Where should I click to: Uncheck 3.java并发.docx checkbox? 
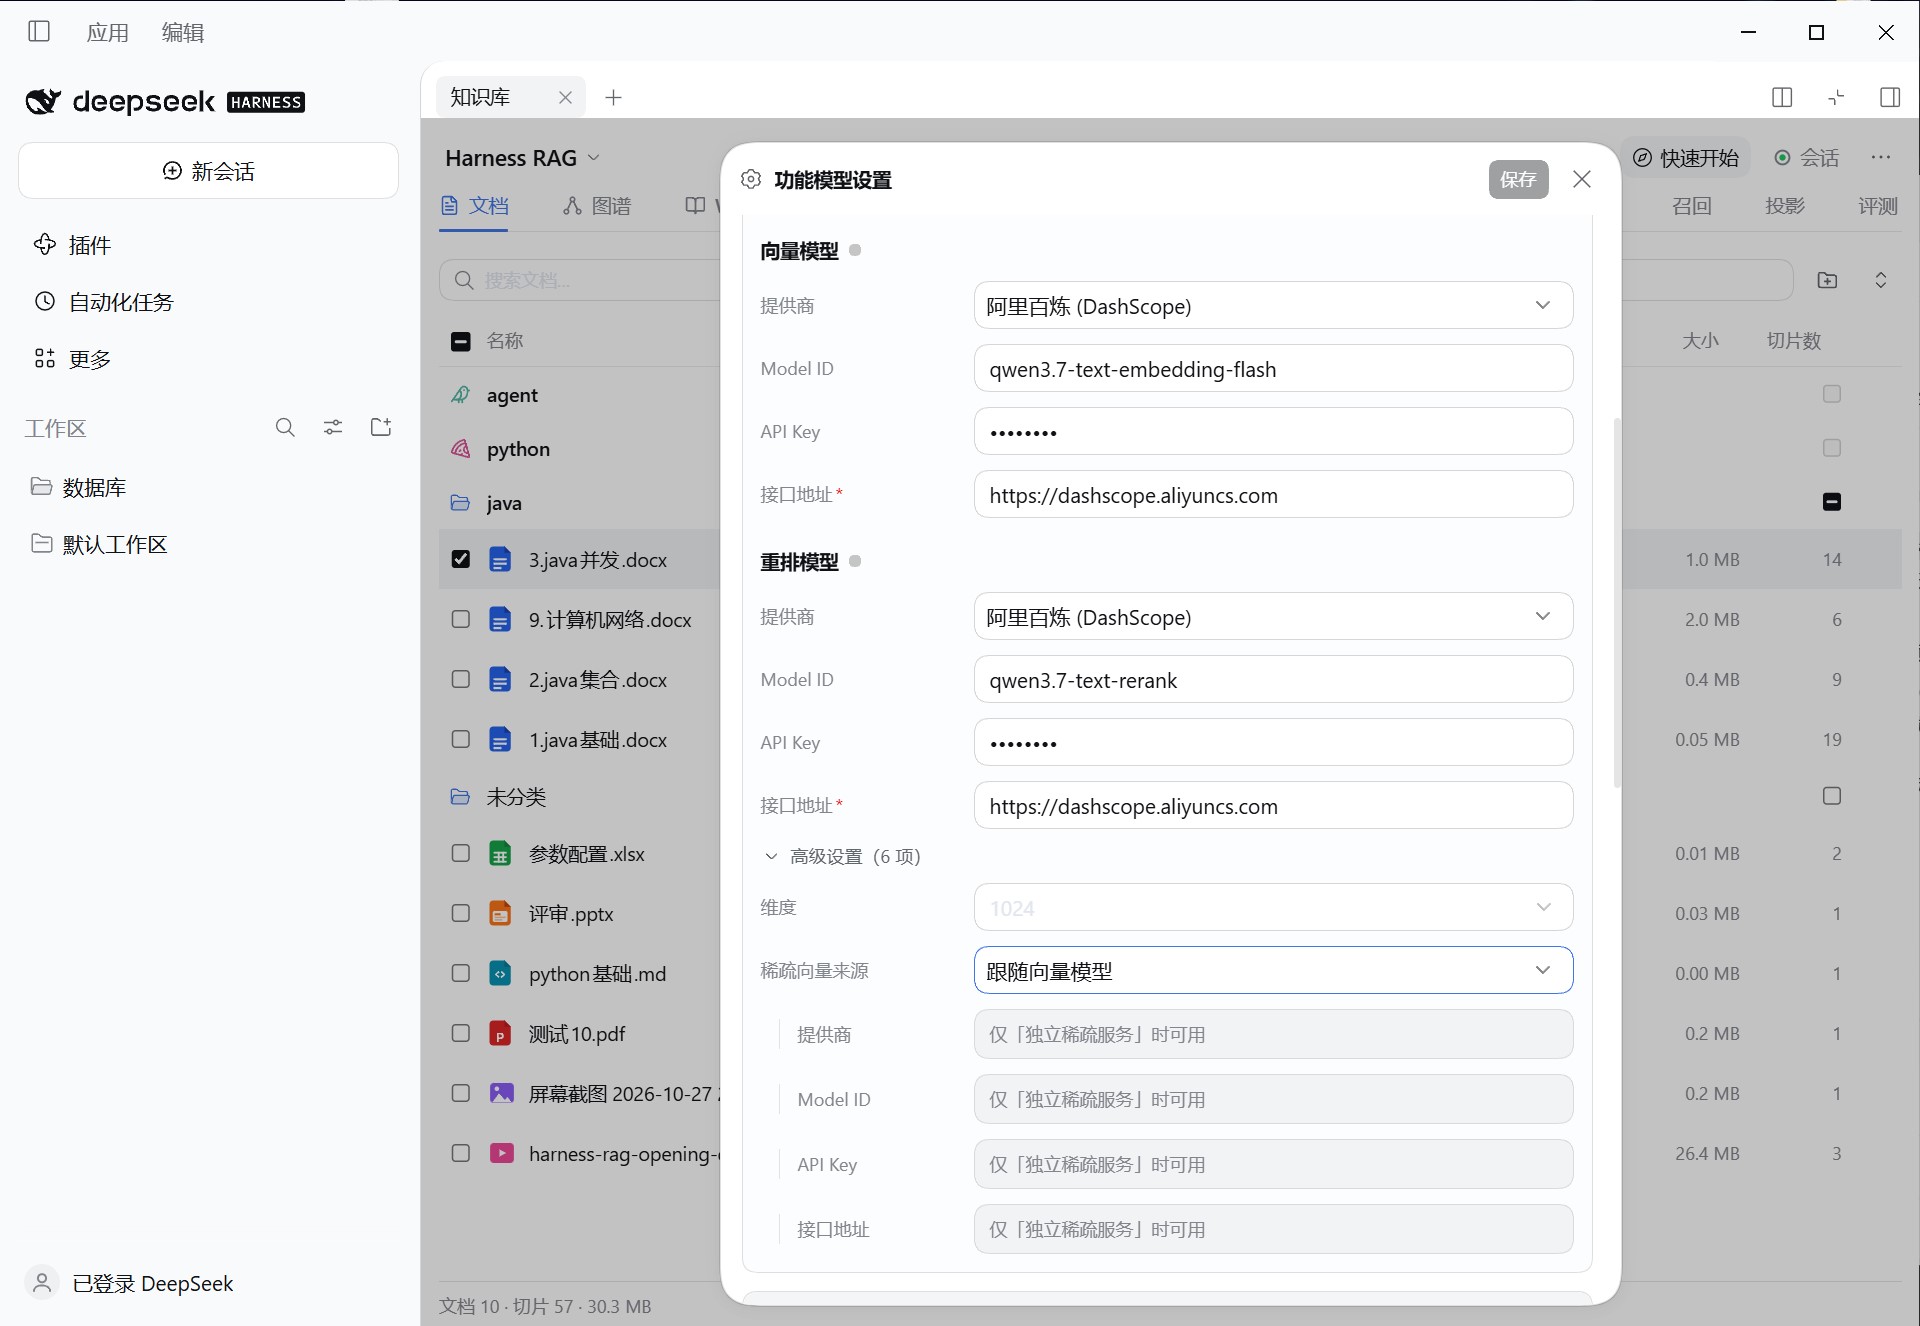pyautogui.click(x=461, y=559)
